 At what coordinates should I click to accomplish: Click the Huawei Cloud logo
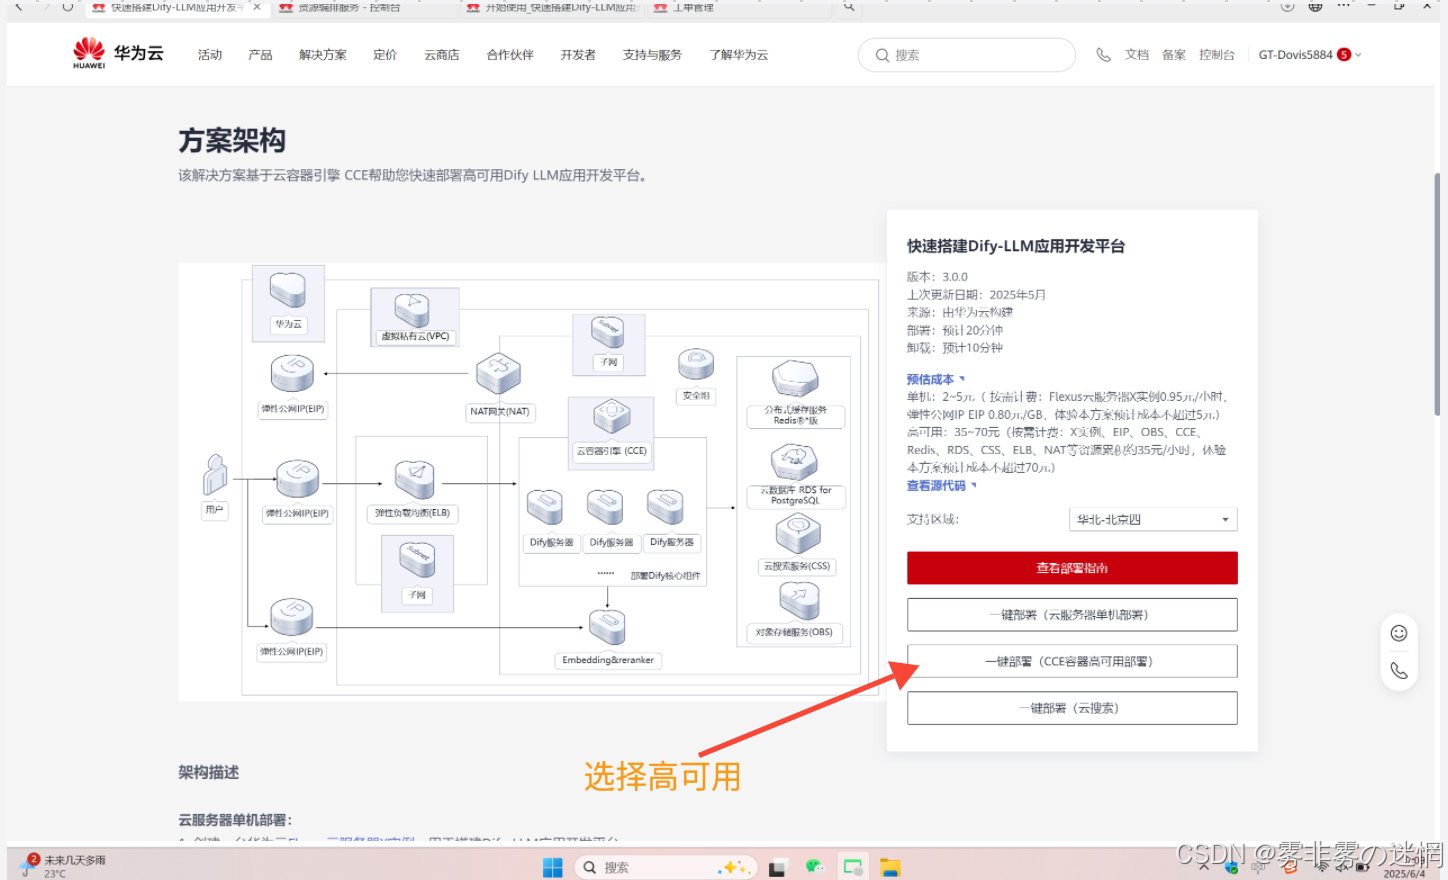118,53
